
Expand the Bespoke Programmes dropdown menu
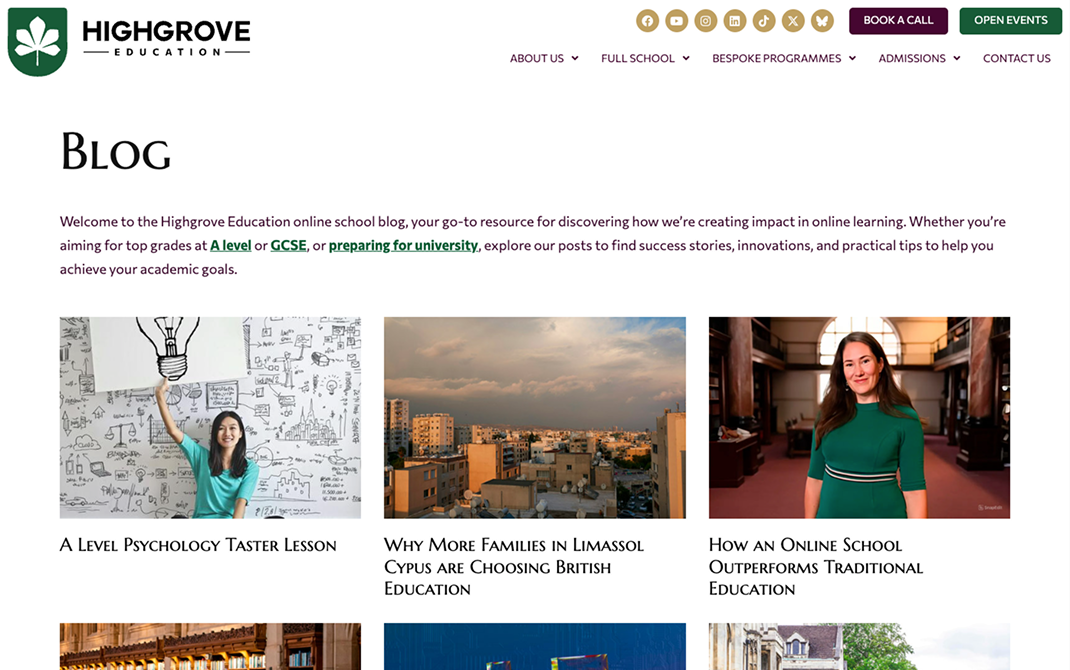(783, 59)
